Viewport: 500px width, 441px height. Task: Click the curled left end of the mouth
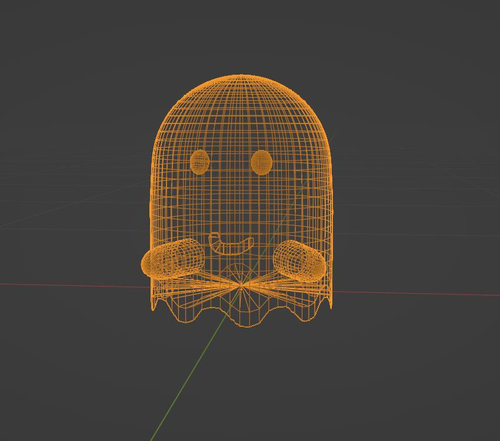(214, 237)
